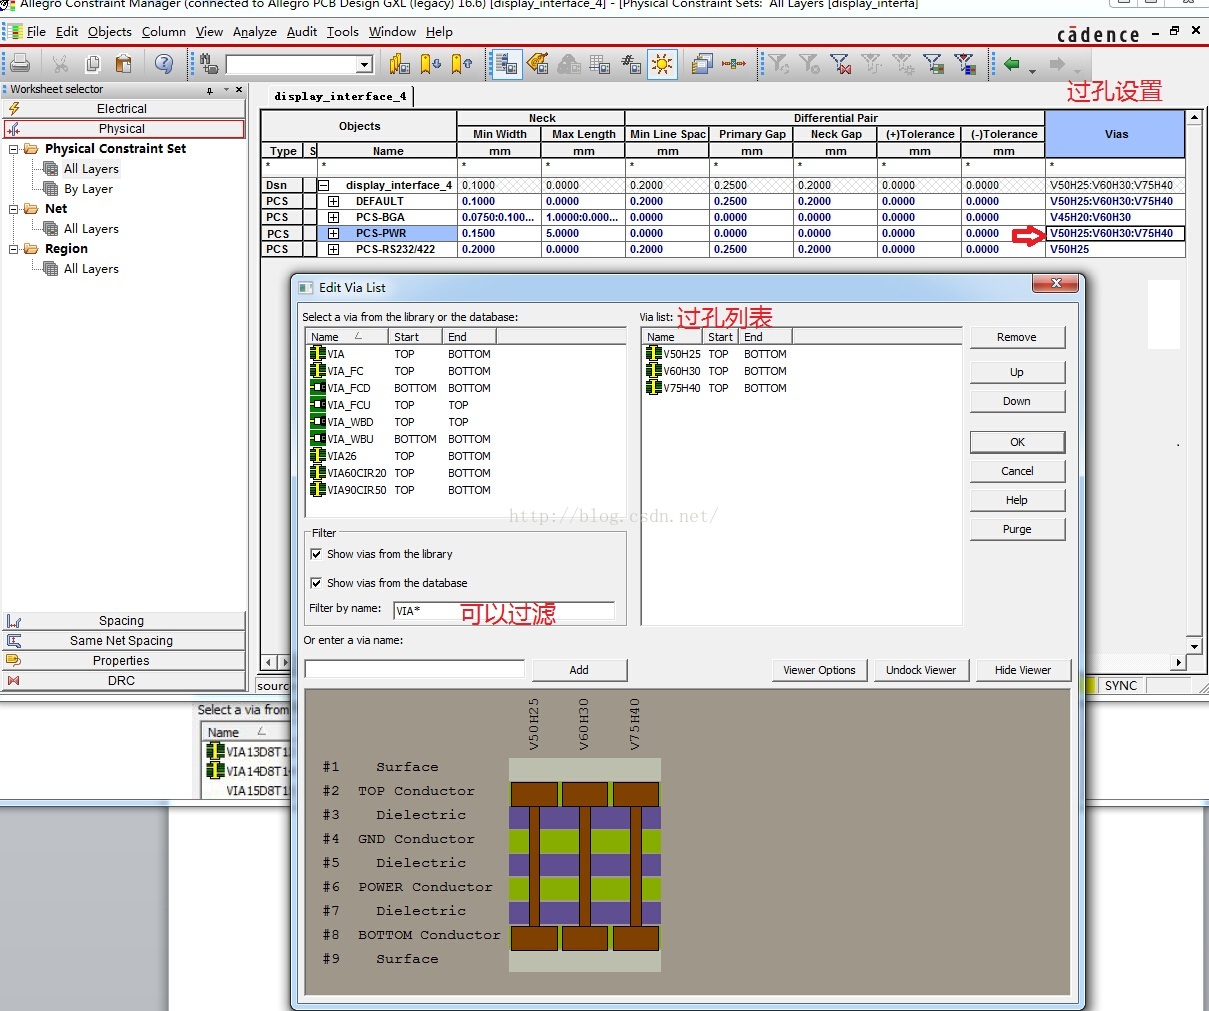Click the Hide Viewer button
Viewport: 1209px width, 1011px height.
click(1023, 670)
